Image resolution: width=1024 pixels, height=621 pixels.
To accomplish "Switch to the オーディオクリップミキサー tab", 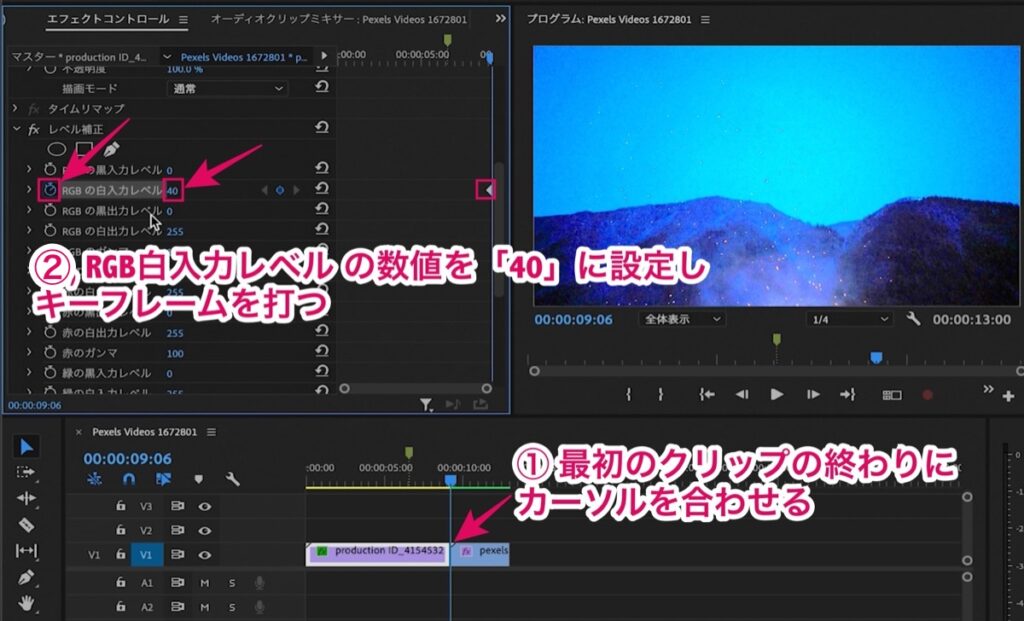I will (x=339, y=20).
